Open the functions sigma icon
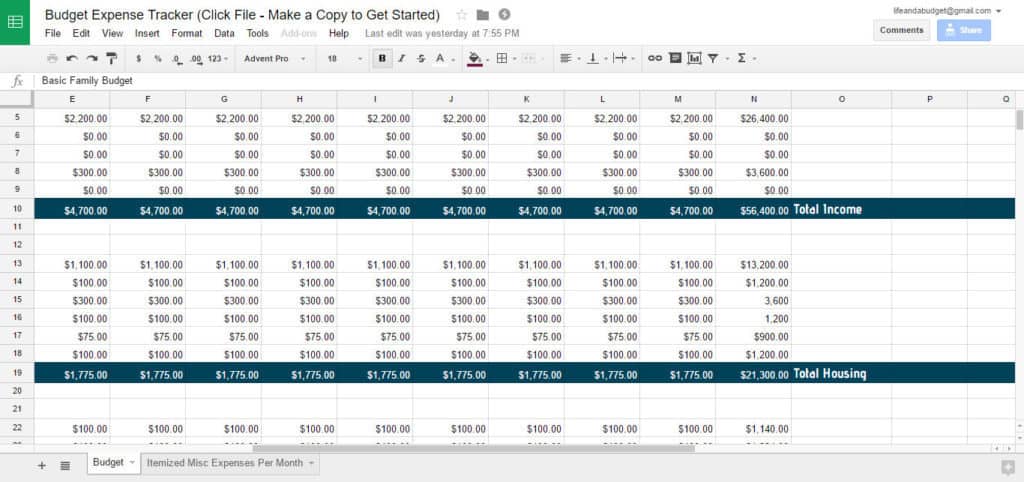Screen dimensions: 1024x482 point(741,59)
